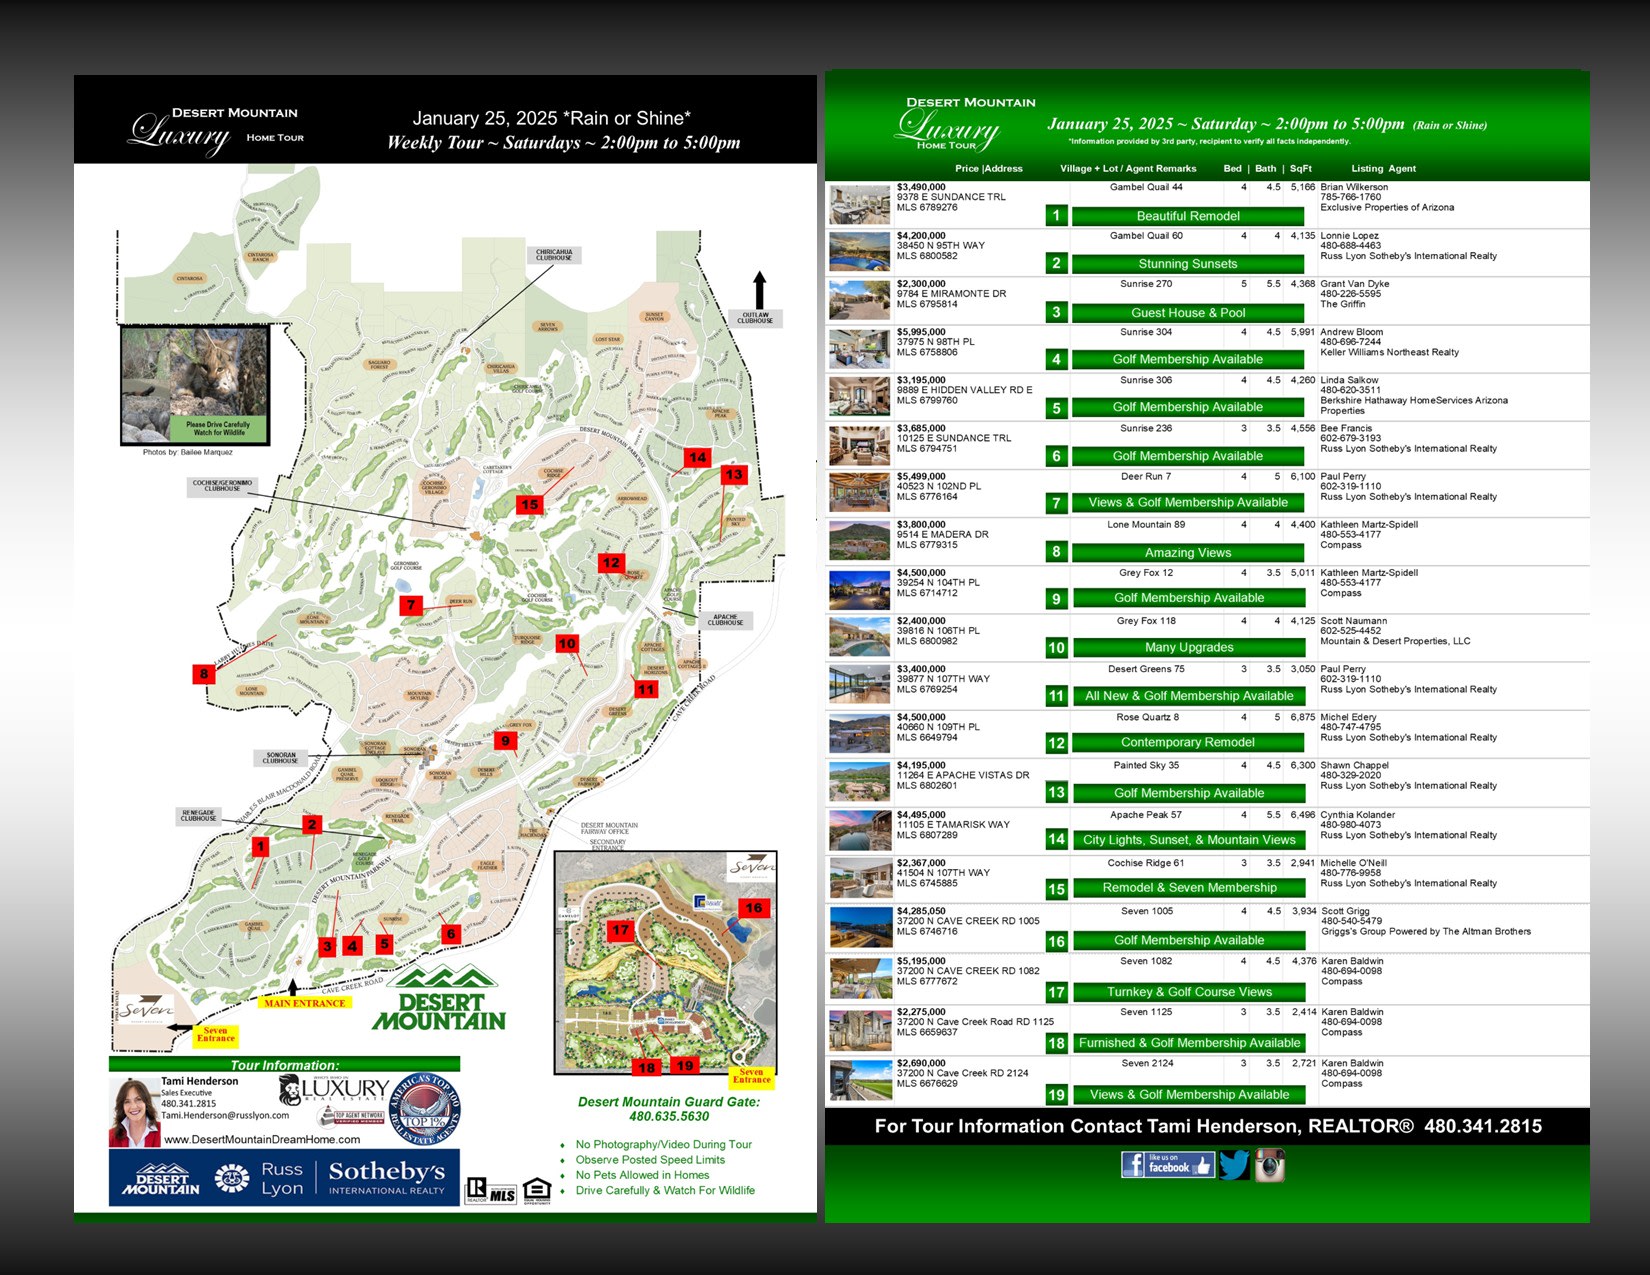Click the Beautiful Remodel green banner
The height and width of the screenshot is (1275, 1650).
point(1187,216)
